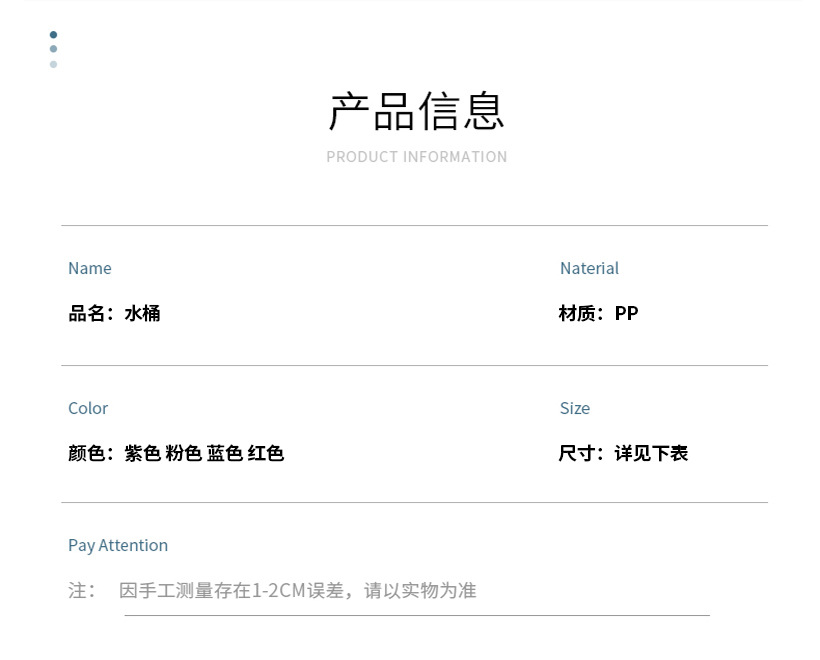This screenshot has width=820, height=660.
Task: Click the dark blue top dot
Action: 53,35
